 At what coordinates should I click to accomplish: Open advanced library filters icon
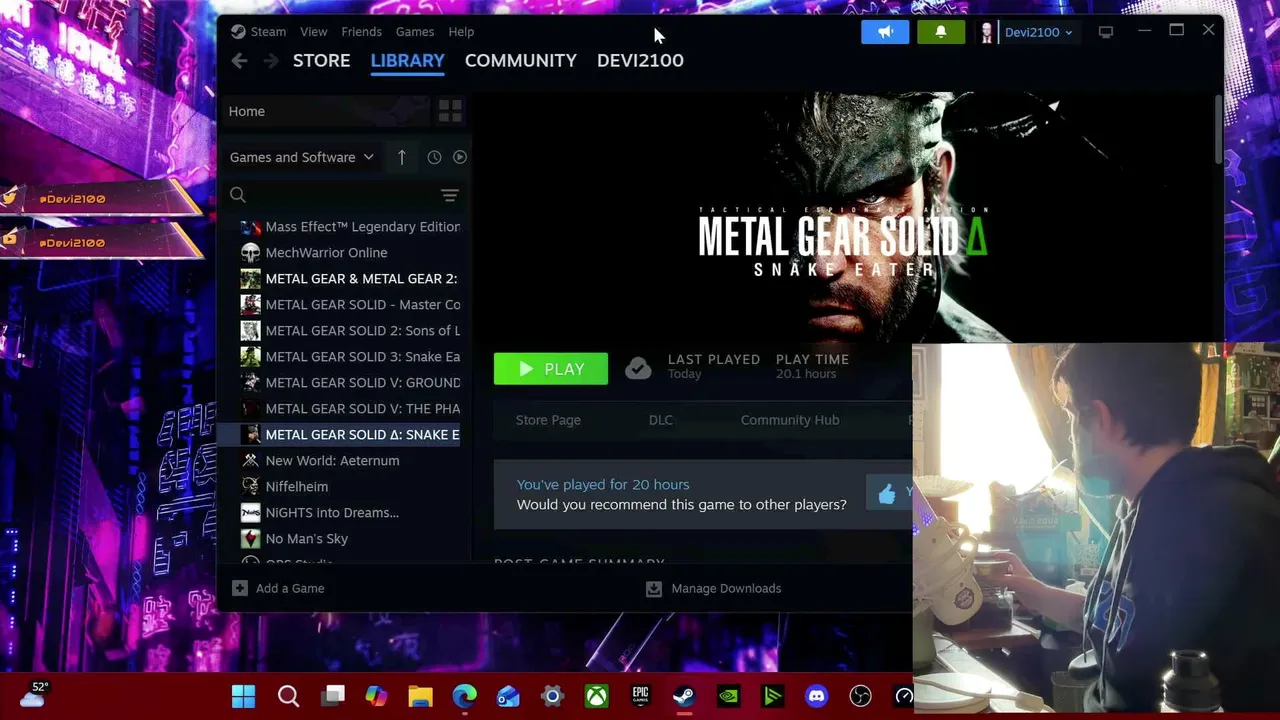[x=450, y=195]
